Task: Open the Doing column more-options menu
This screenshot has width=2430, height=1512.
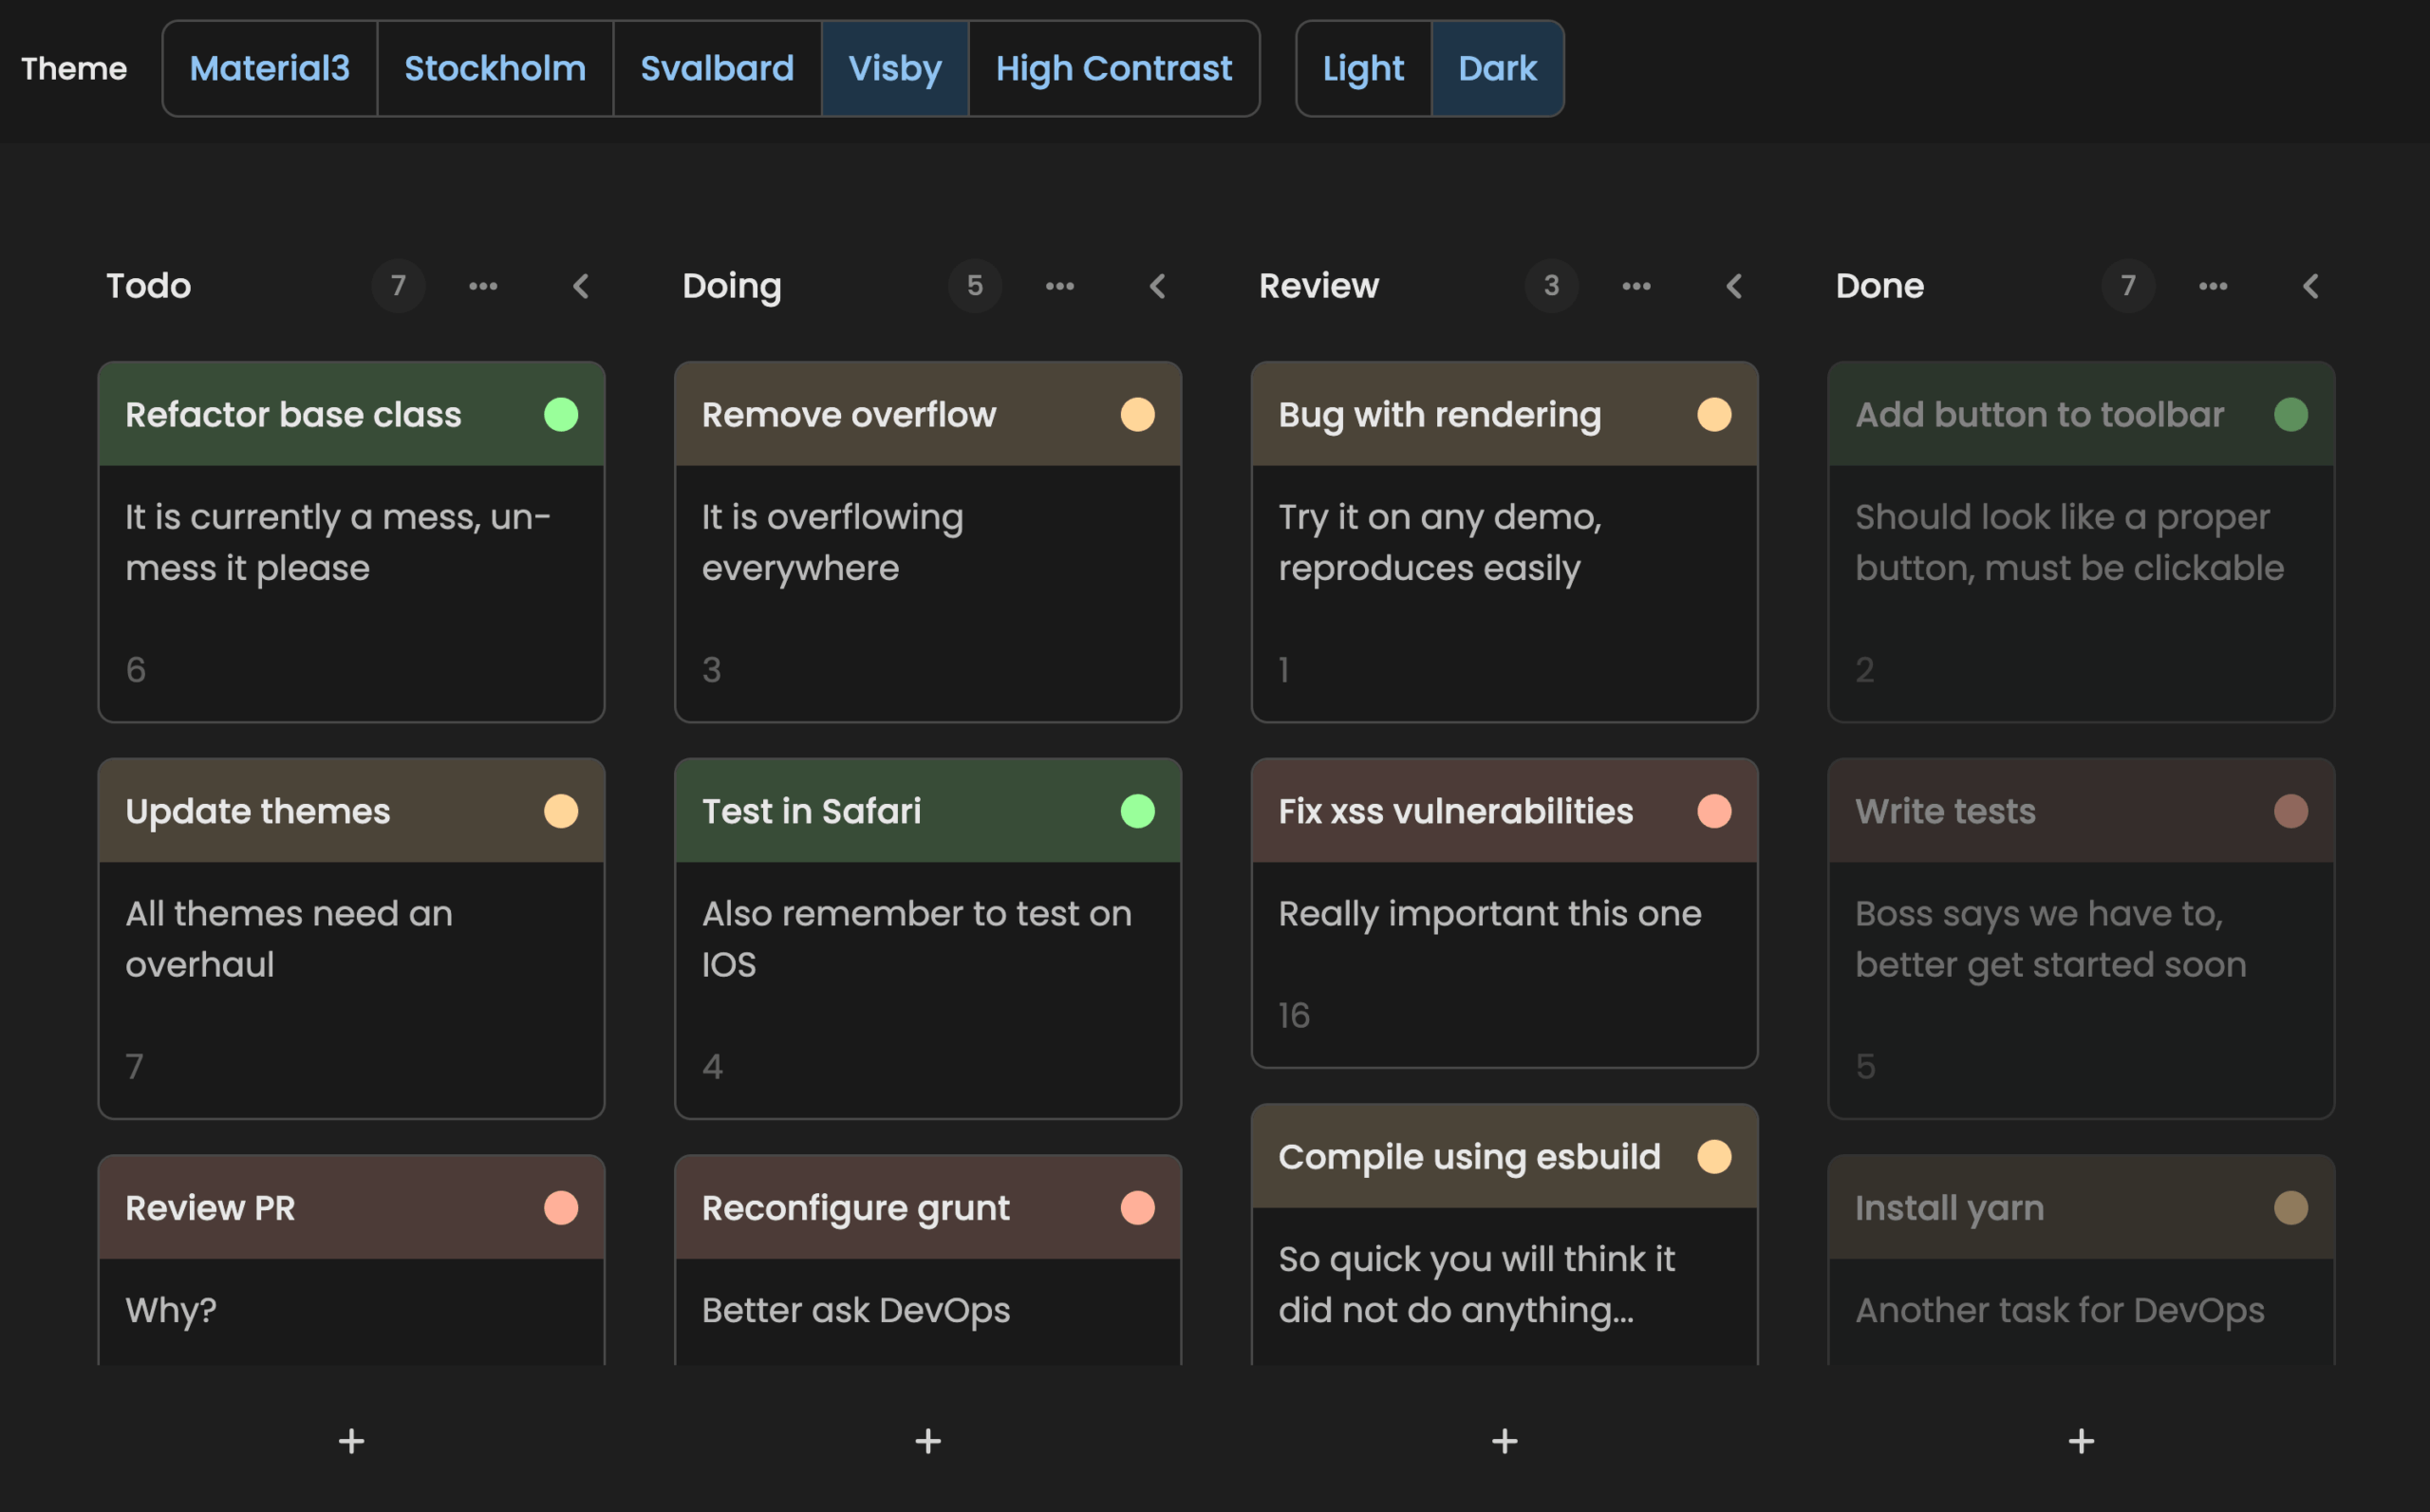Action: point(1060,286)
